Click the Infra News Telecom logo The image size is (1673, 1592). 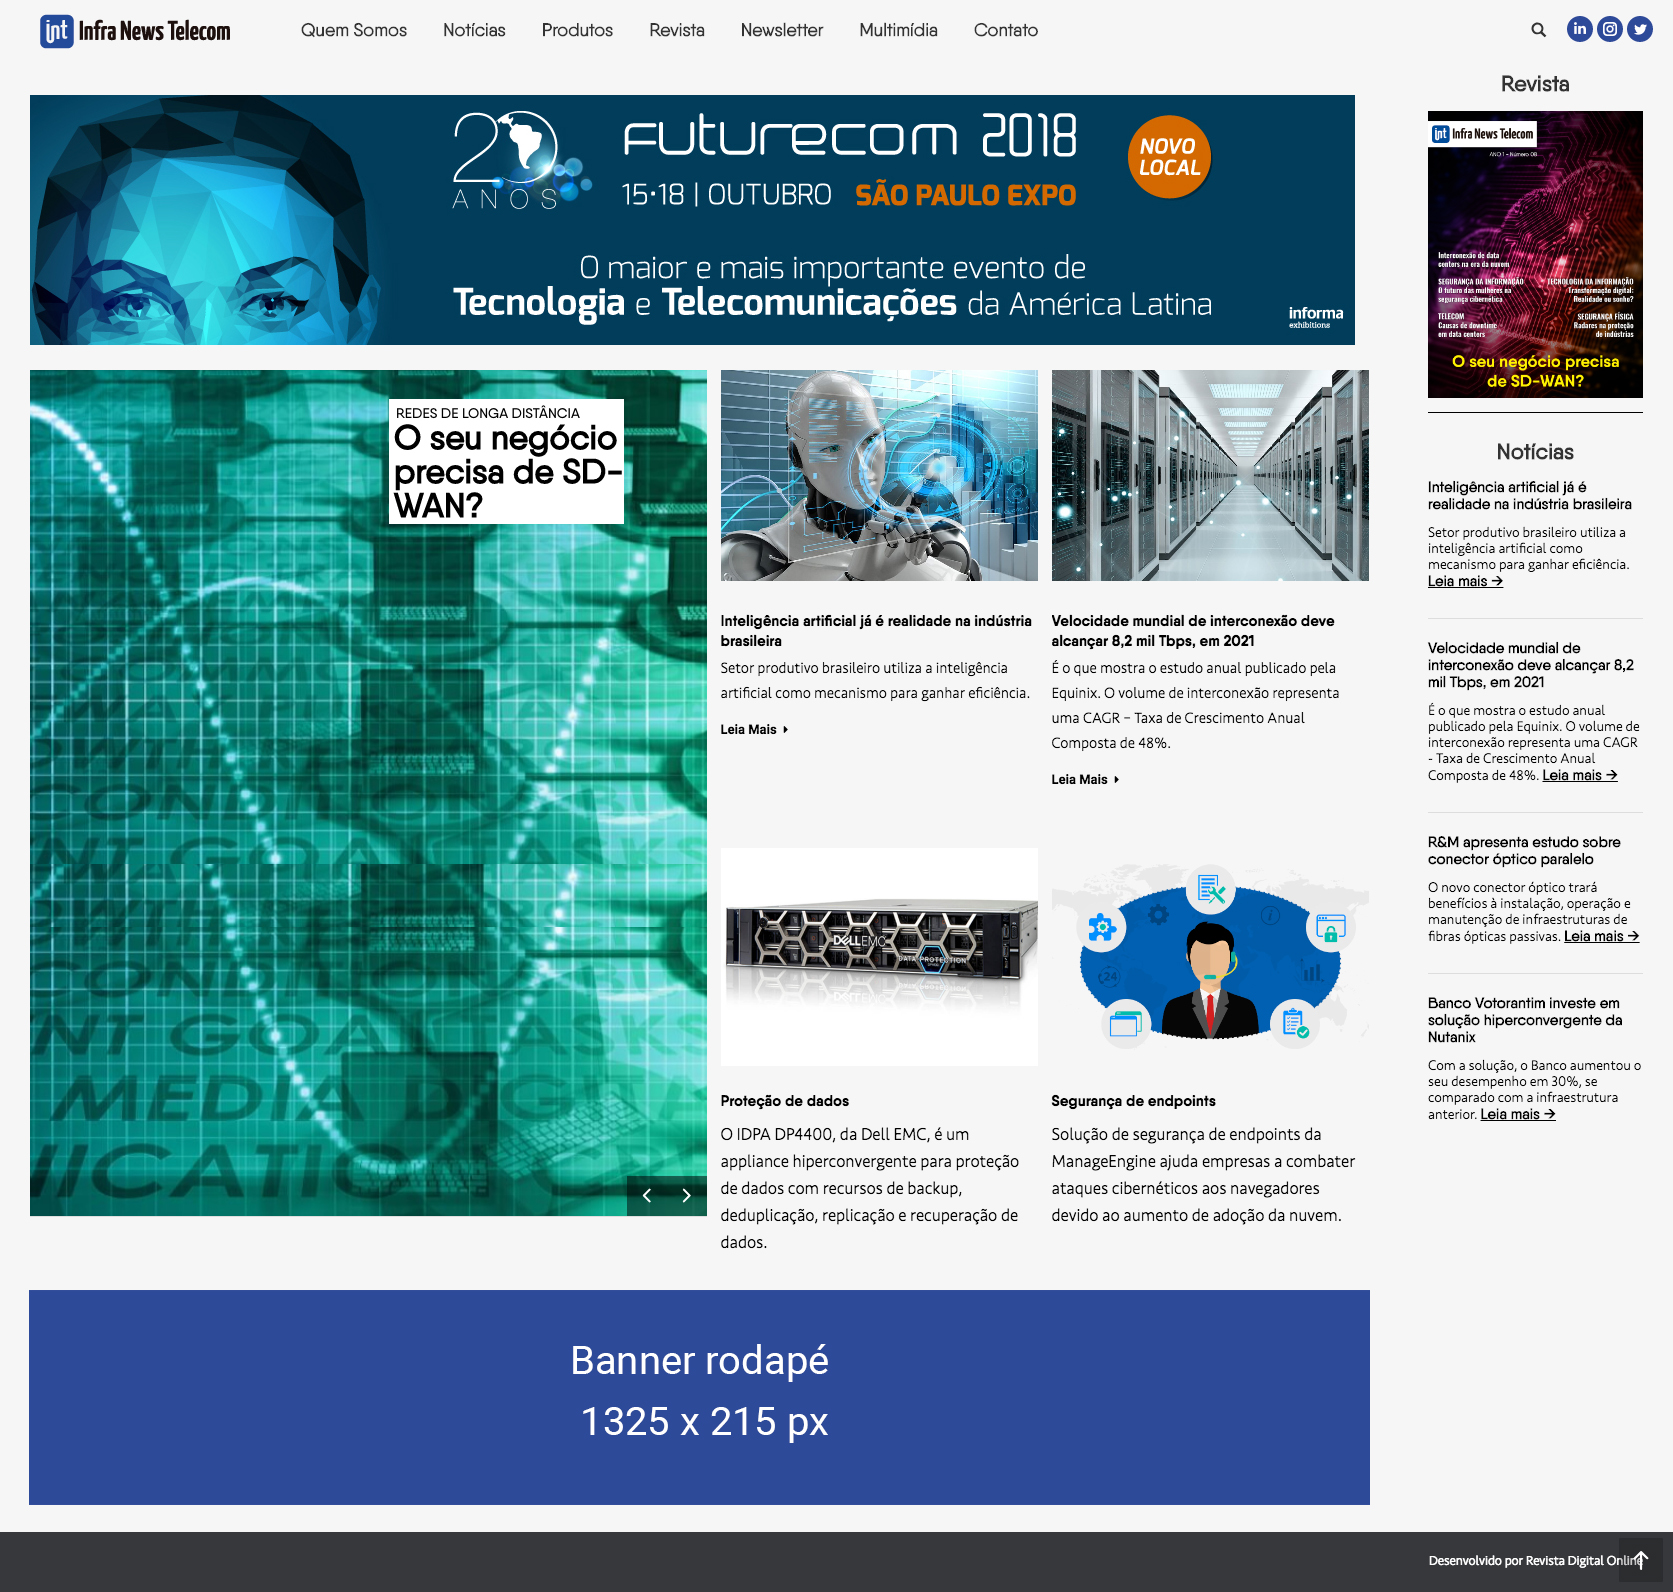[x=135, y=31]
